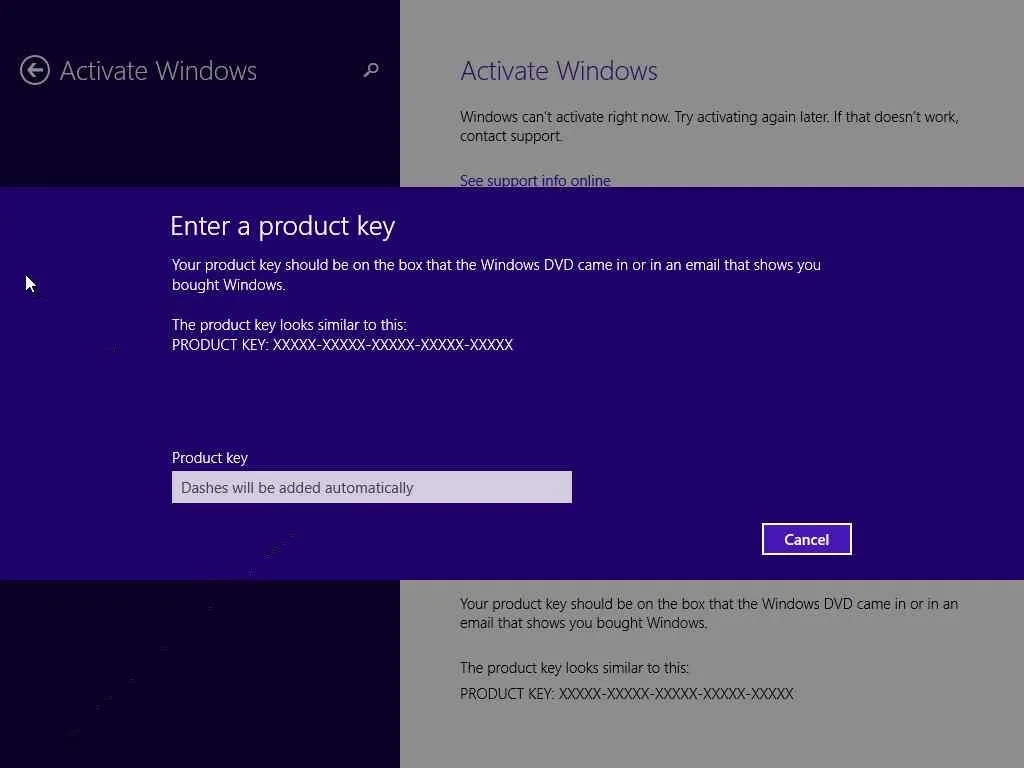Open the search magnifier icon in sidebar
Viewport: 1024px width, 768px height.
click(371, 70)
